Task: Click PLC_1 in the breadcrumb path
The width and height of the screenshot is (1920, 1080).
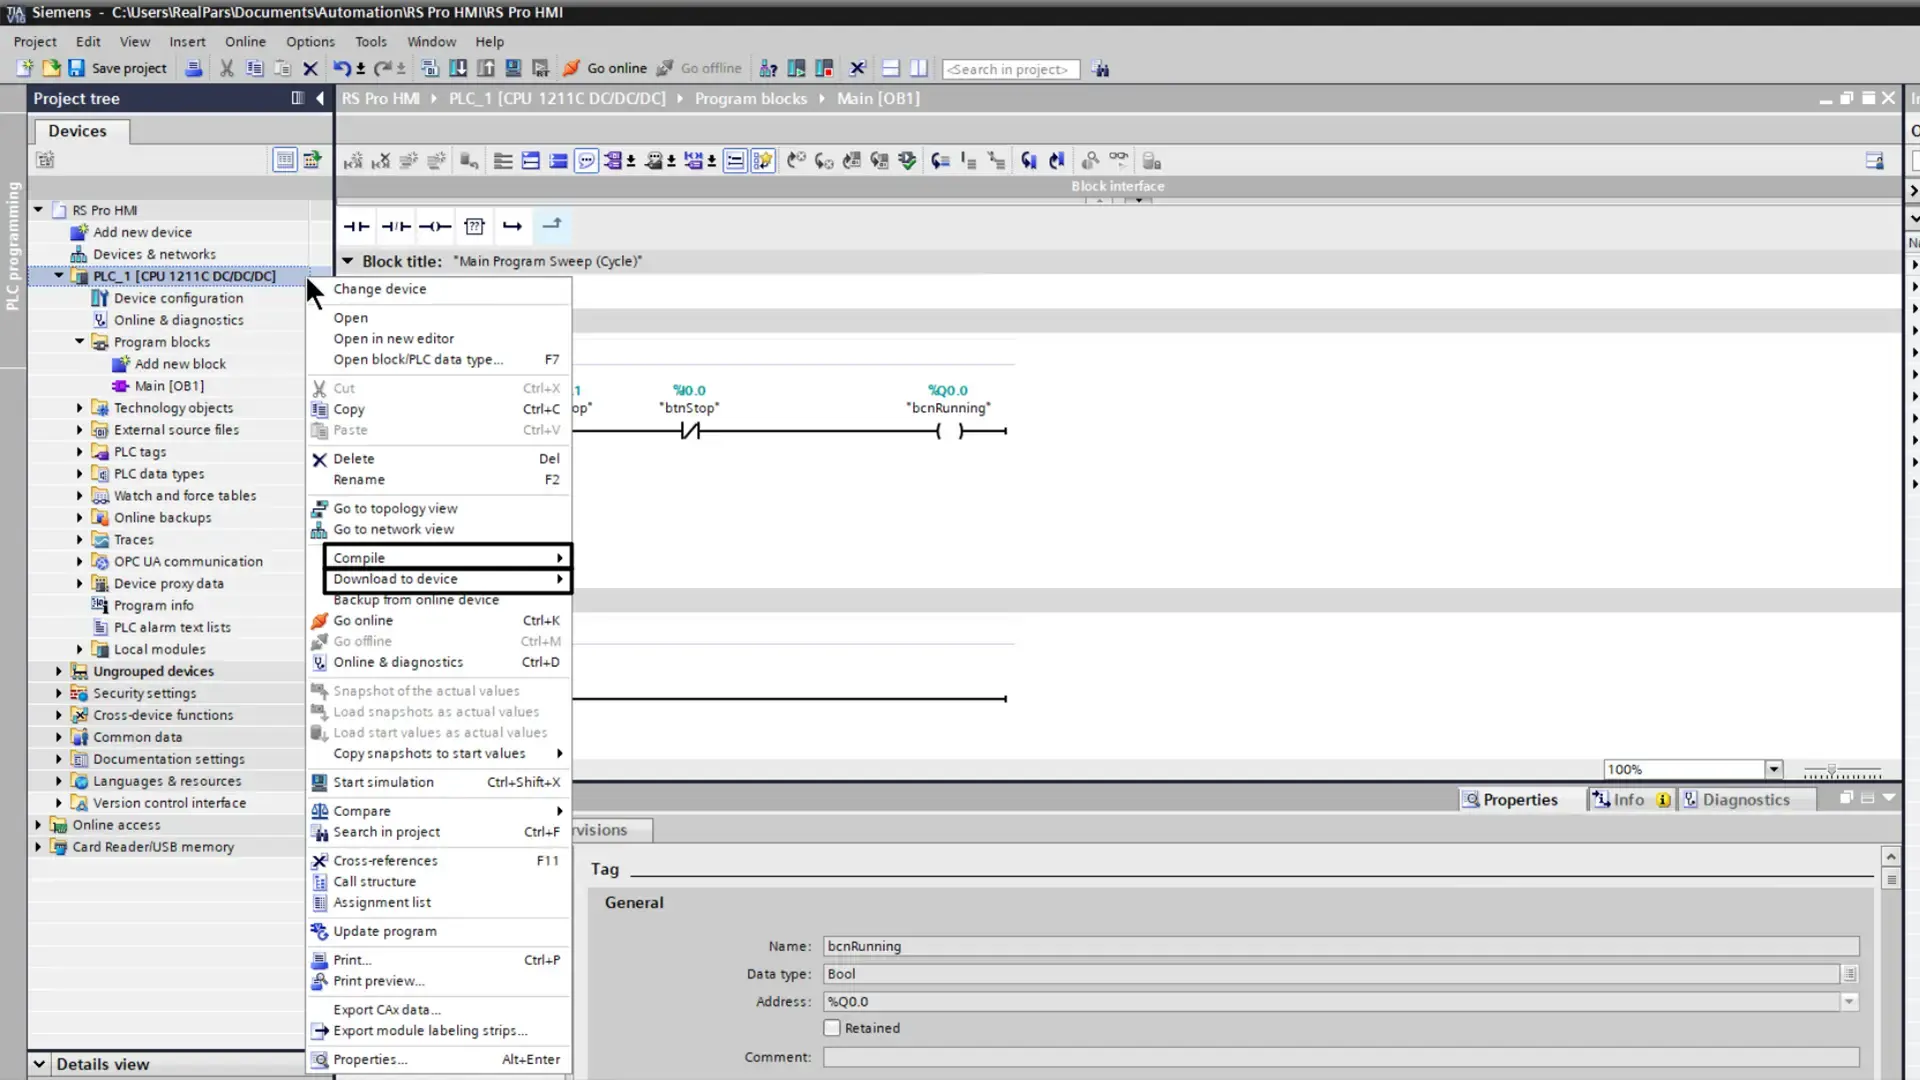Action: 557,98
